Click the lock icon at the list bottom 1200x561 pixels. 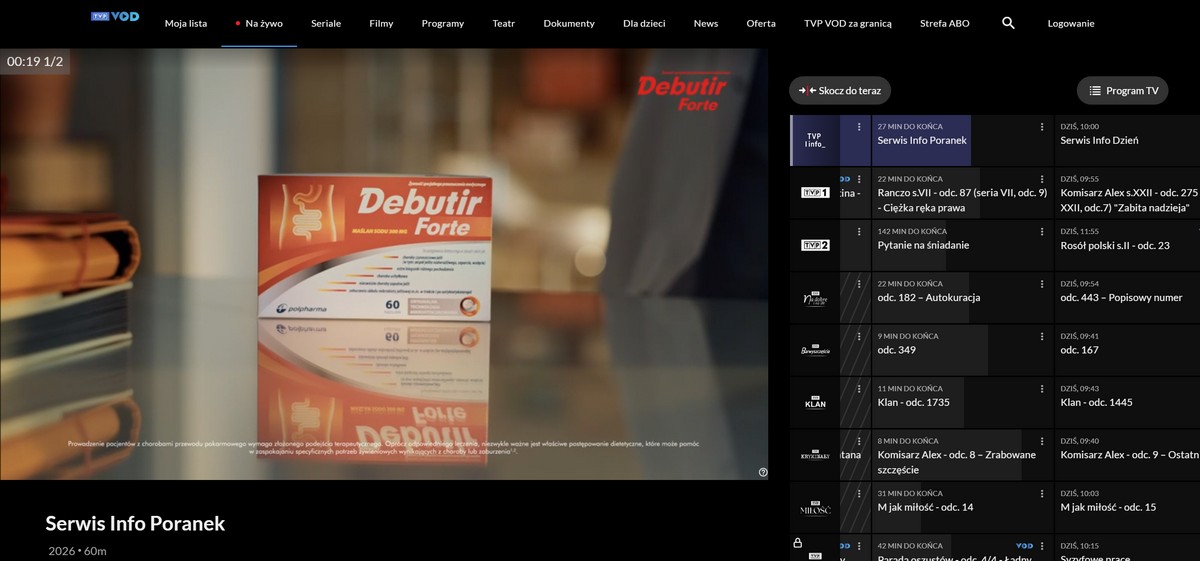[798, 543]
